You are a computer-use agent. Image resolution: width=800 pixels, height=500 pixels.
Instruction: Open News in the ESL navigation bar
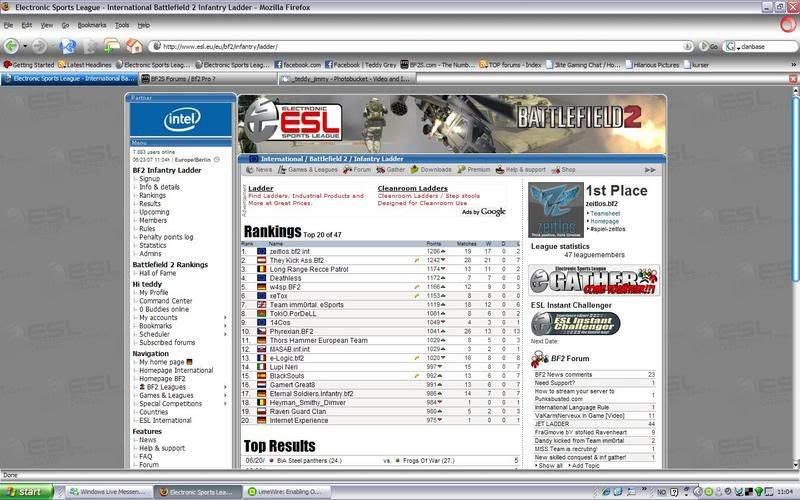point(259,170)
